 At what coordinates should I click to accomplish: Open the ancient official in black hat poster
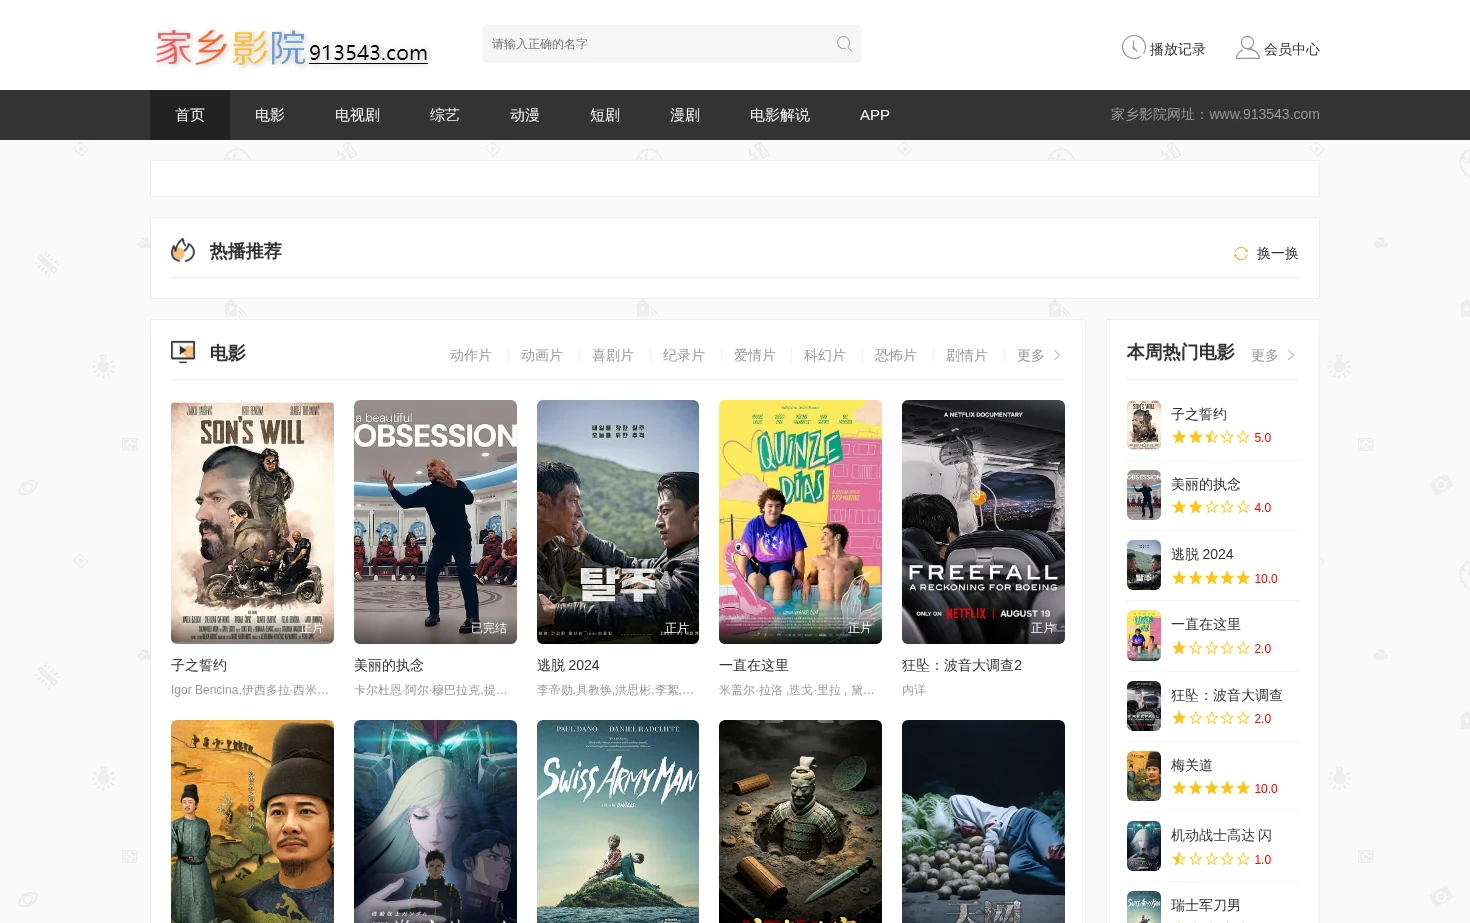(252, 821)
